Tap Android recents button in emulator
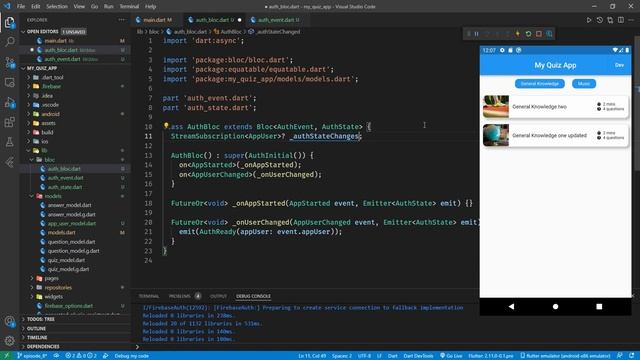The width and height of the screenshot is (640, 360). (x=599, y=306)
